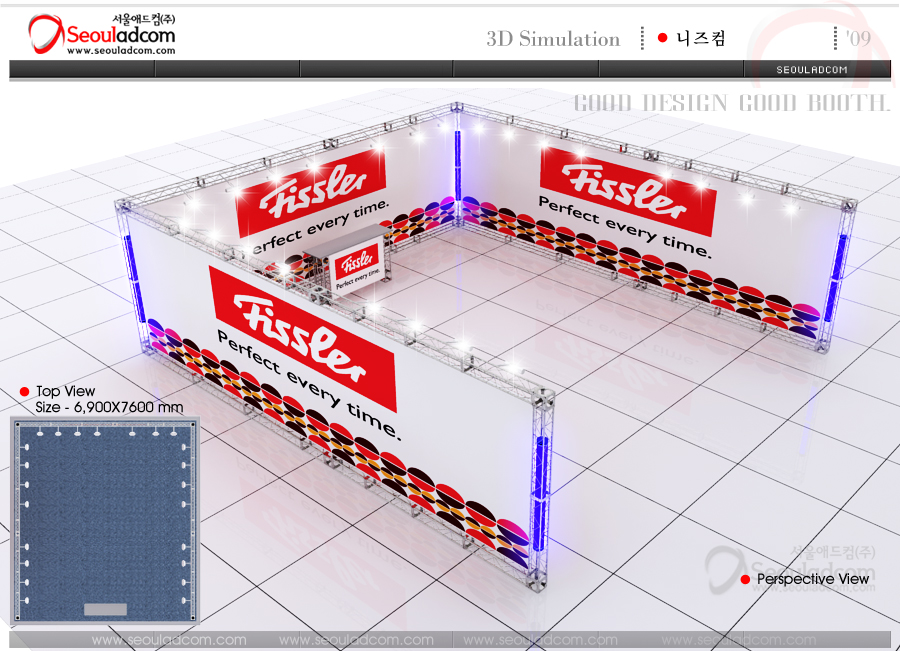Click the Top View label

click(x=66, y=391)
